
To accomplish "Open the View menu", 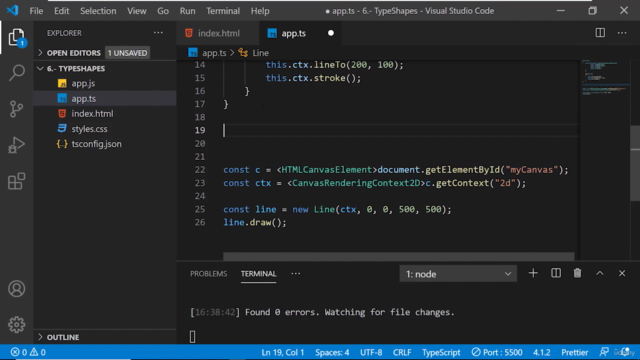I will [137, 11].
